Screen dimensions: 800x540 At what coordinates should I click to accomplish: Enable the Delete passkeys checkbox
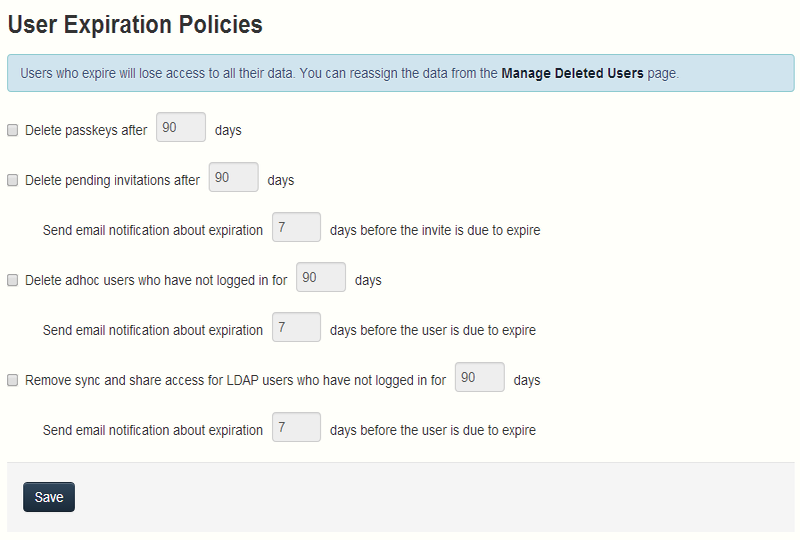tap(13, 130)
